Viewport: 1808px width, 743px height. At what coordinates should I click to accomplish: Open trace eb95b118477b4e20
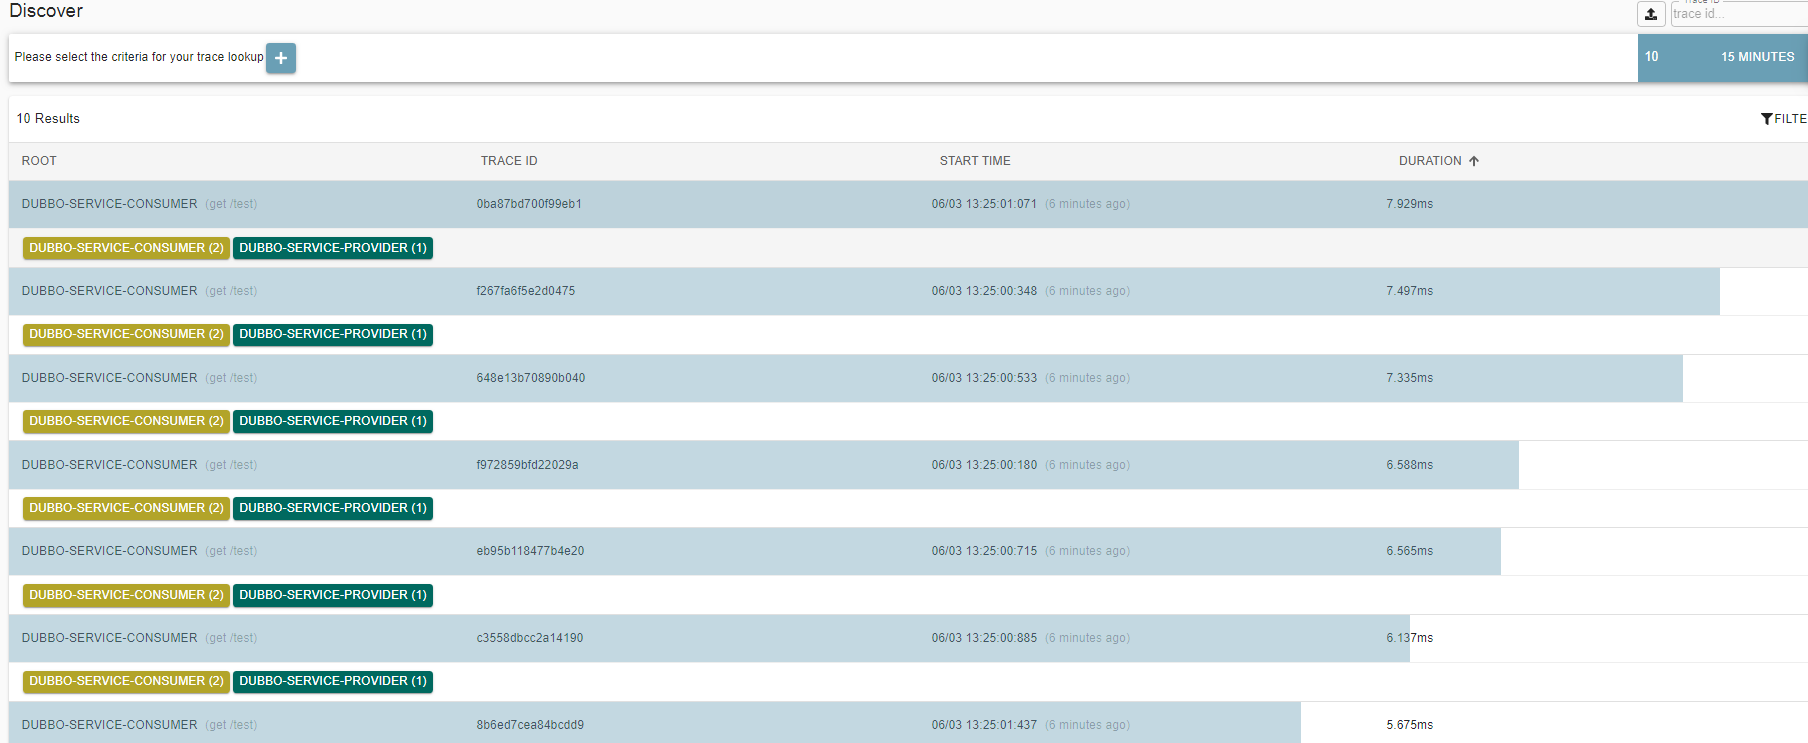point(530,551)
